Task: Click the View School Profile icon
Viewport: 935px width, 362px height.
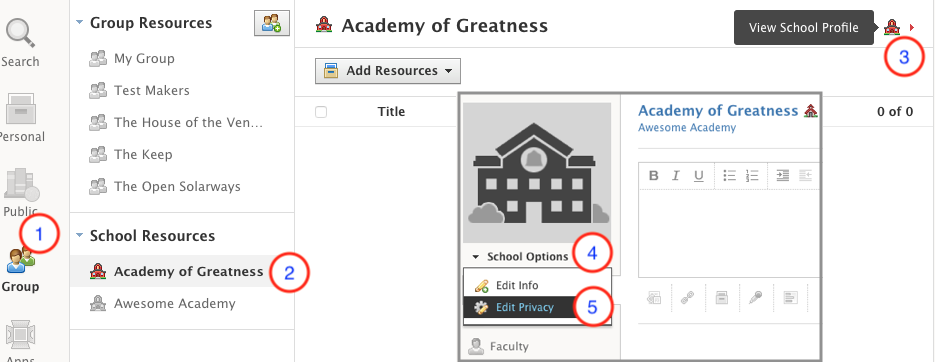Action: click(891, 27)
